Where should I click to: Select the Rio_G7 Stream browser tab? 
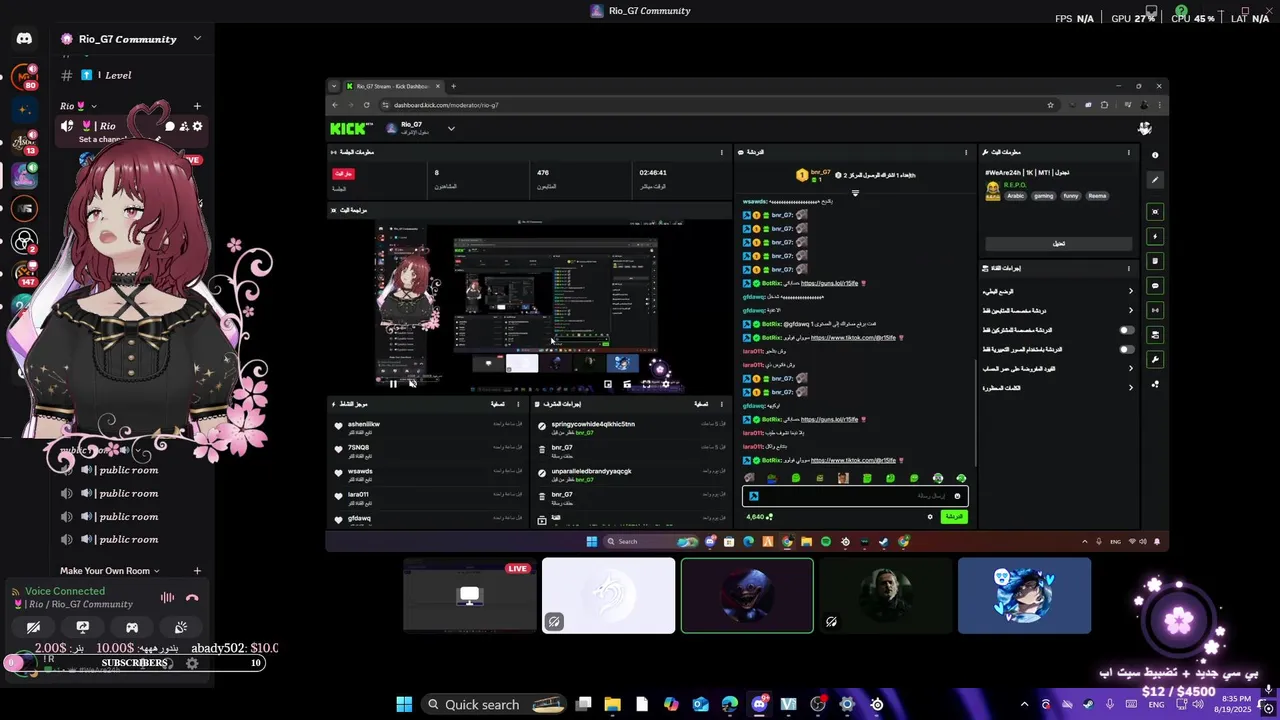tap(392, 86)
